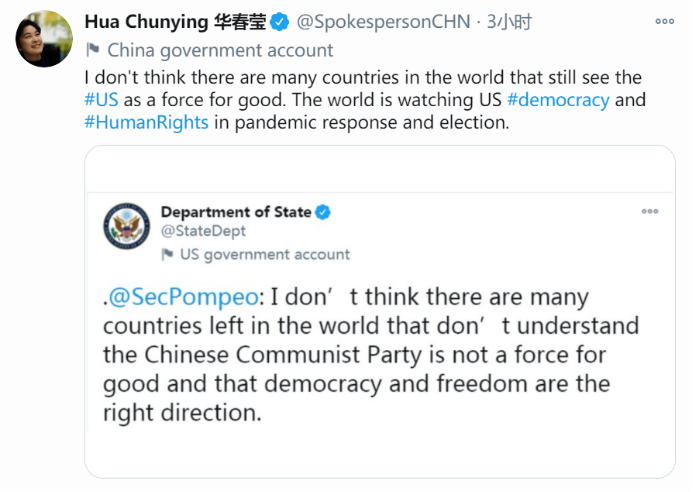Open Hua Chunying's profile via display name

pos(176,22)
